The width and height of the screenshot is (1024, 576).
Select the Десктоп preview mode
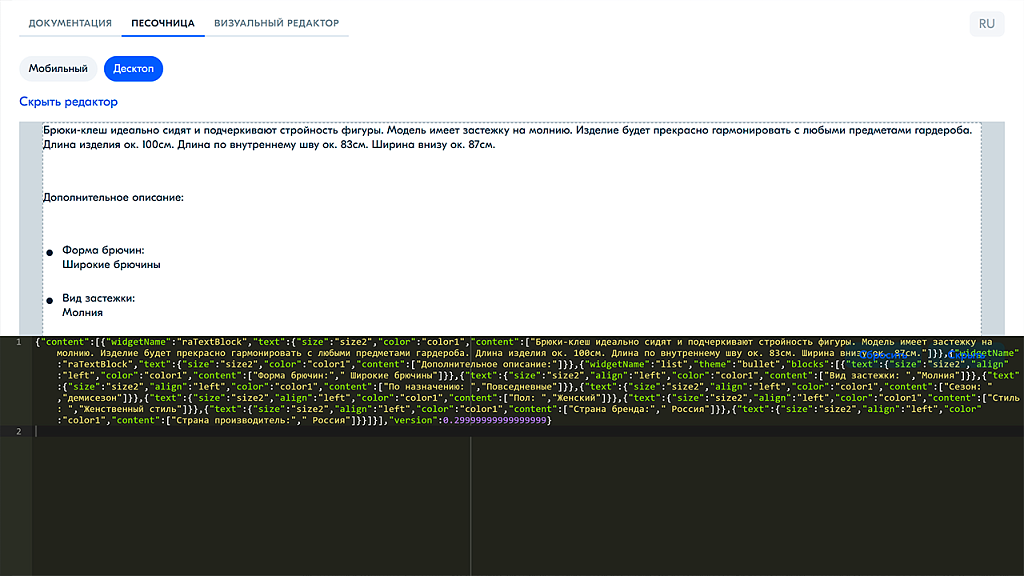[133, 69]
